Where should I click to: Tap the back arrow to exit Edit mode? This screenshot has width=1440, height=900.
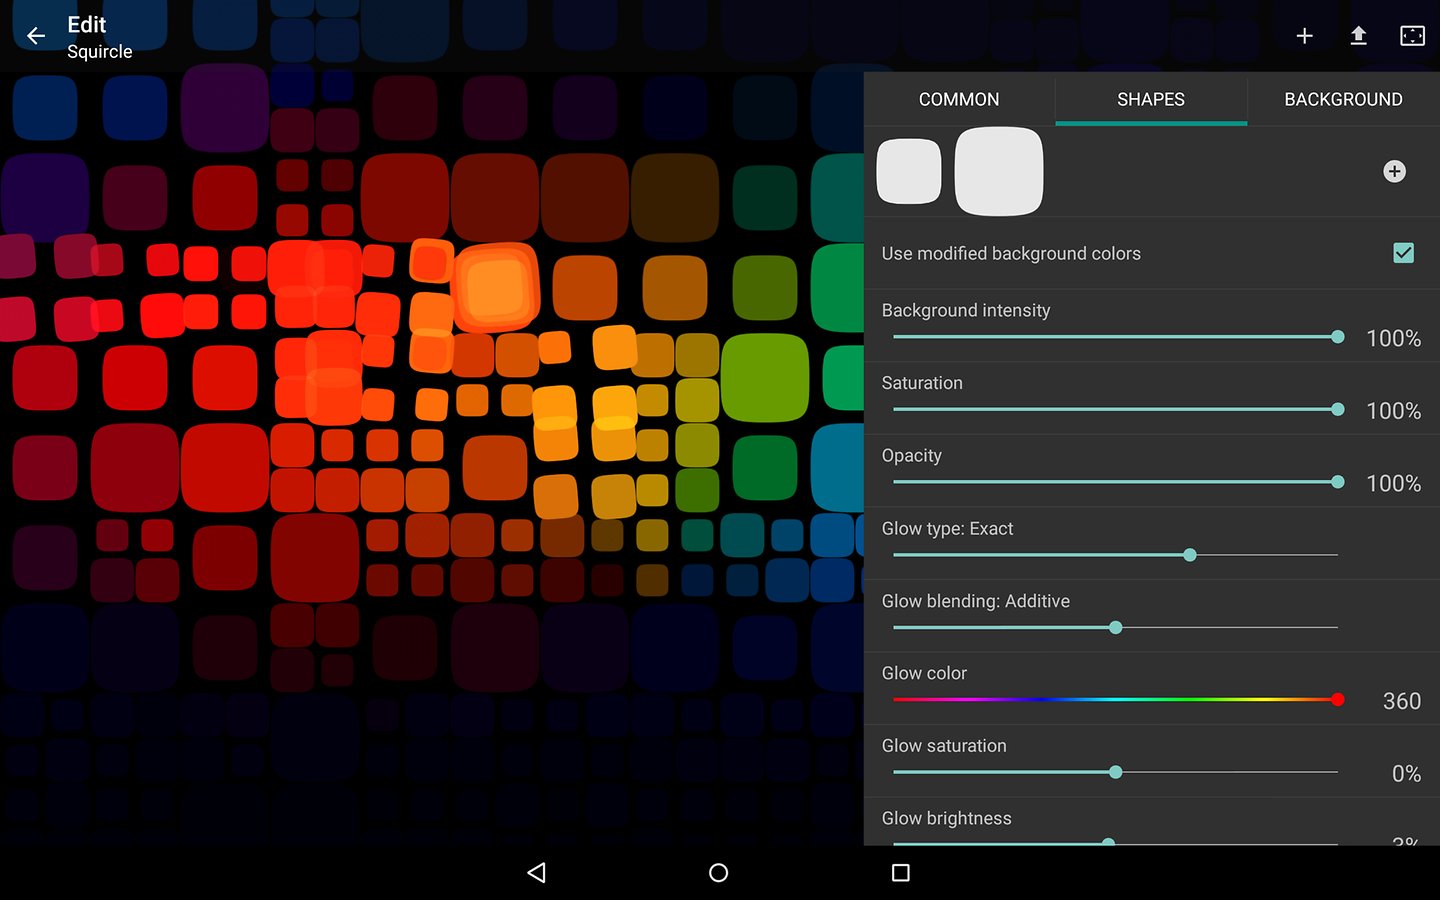coord(36,35)
